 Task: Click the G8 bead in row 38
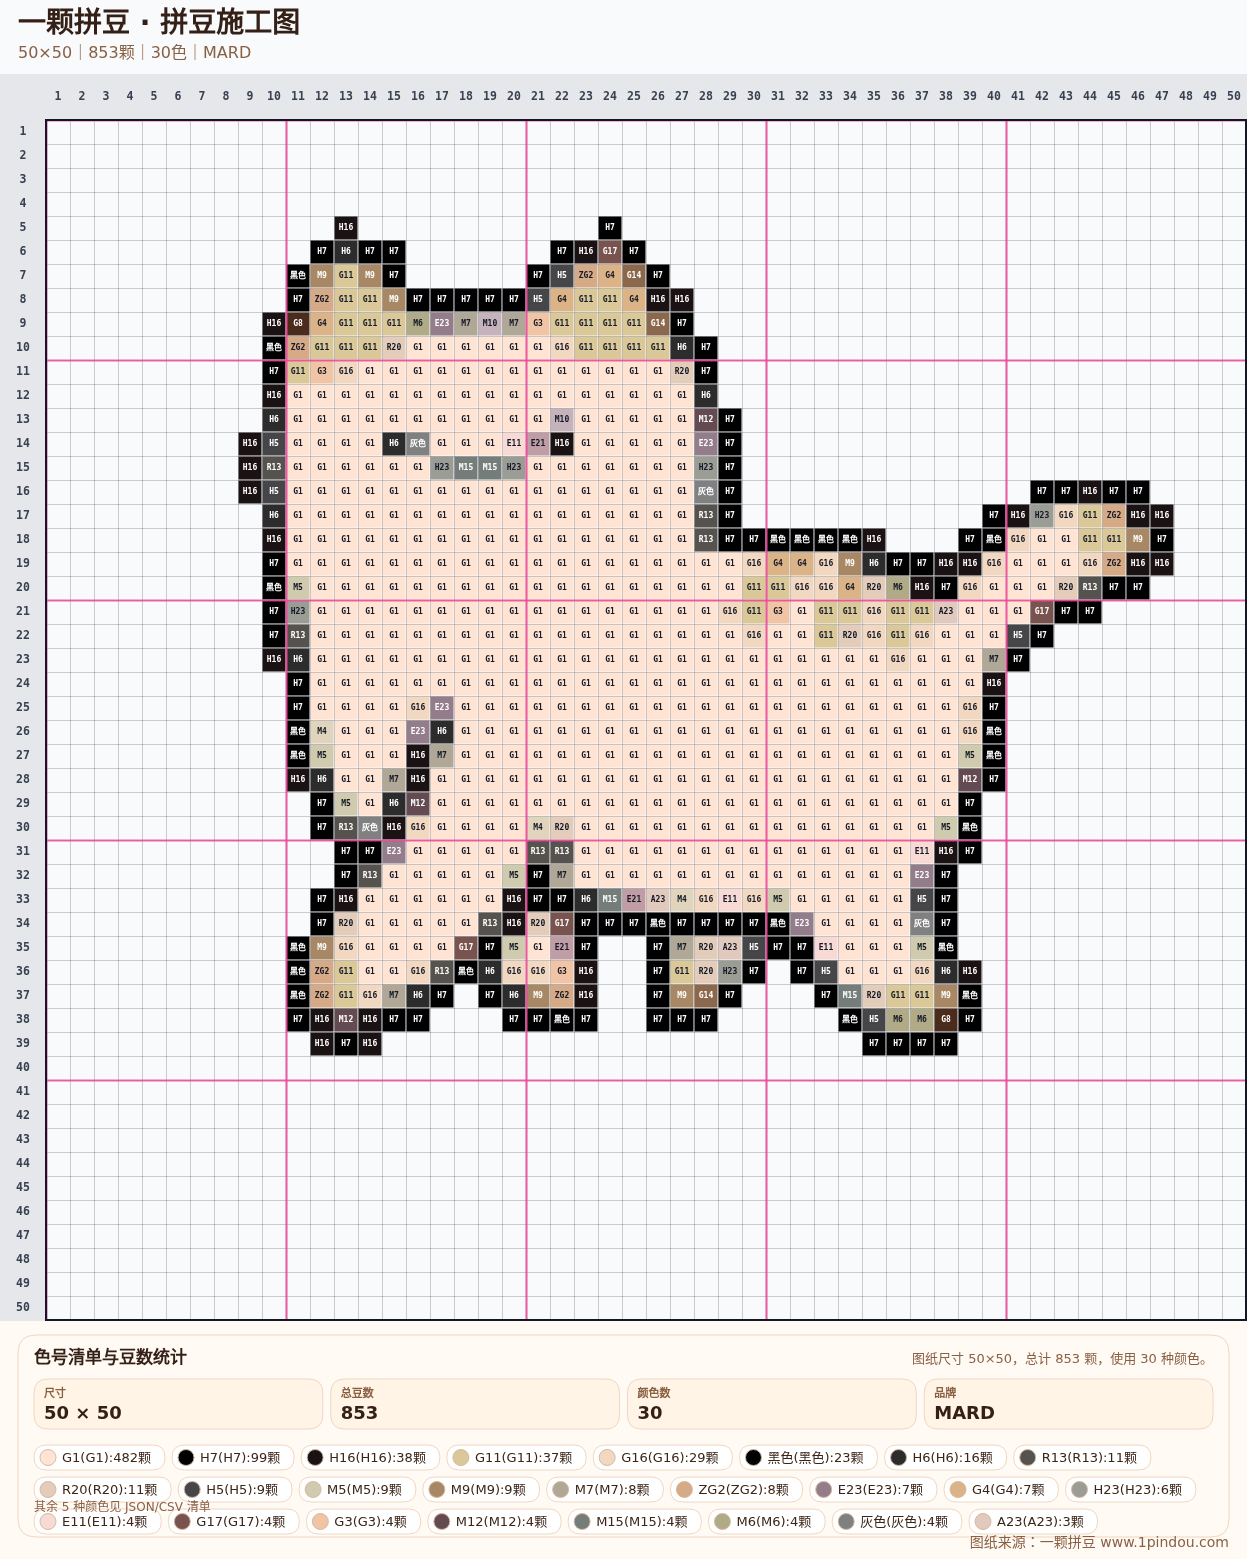click(946, 1019)
